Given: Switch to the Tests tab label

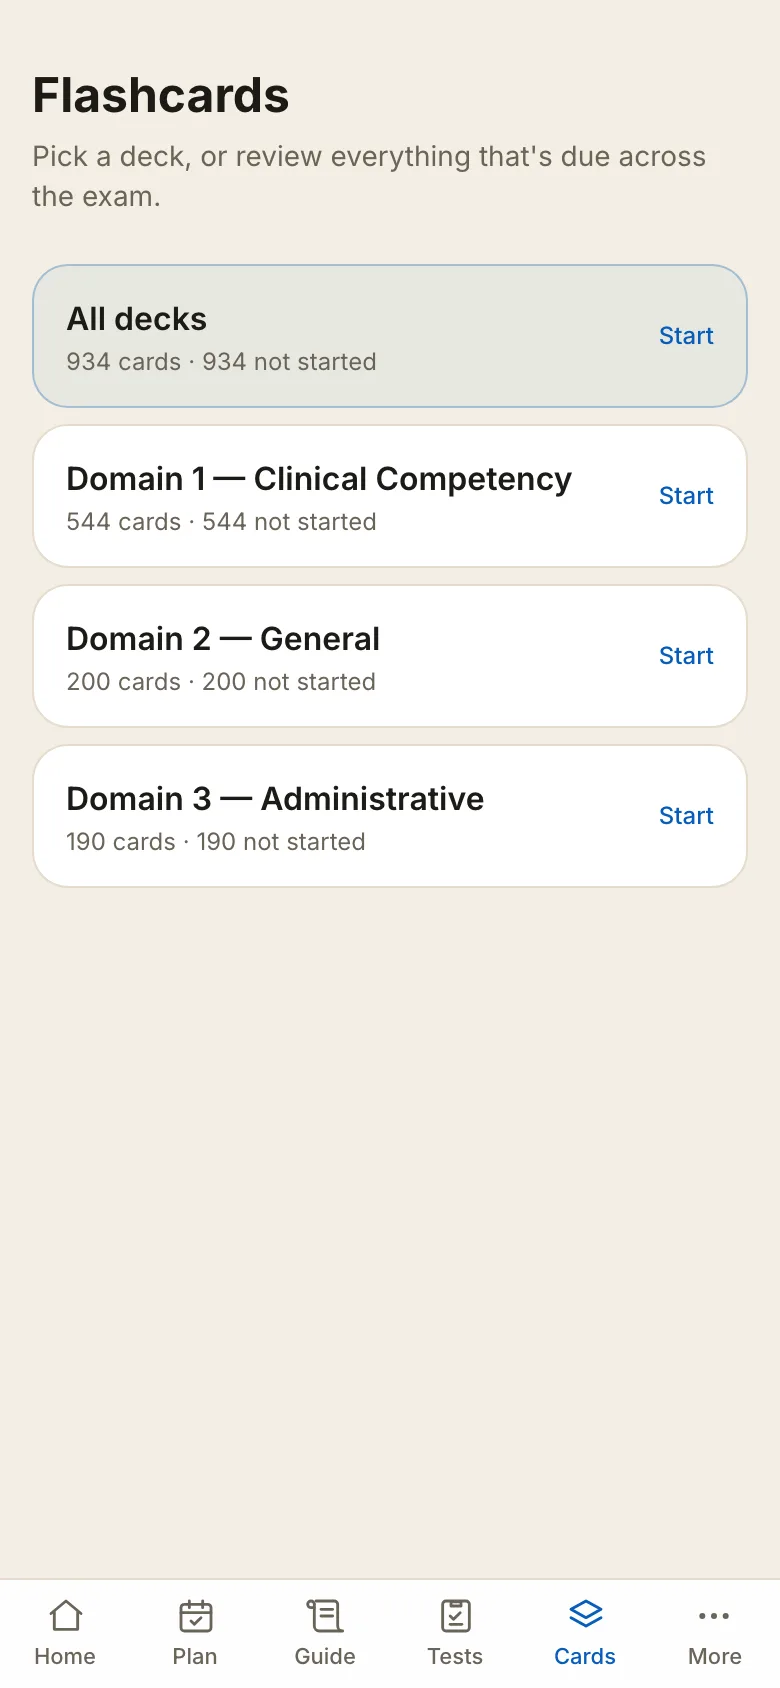Looking at the screenshot, I should (x=455, y=1656).
